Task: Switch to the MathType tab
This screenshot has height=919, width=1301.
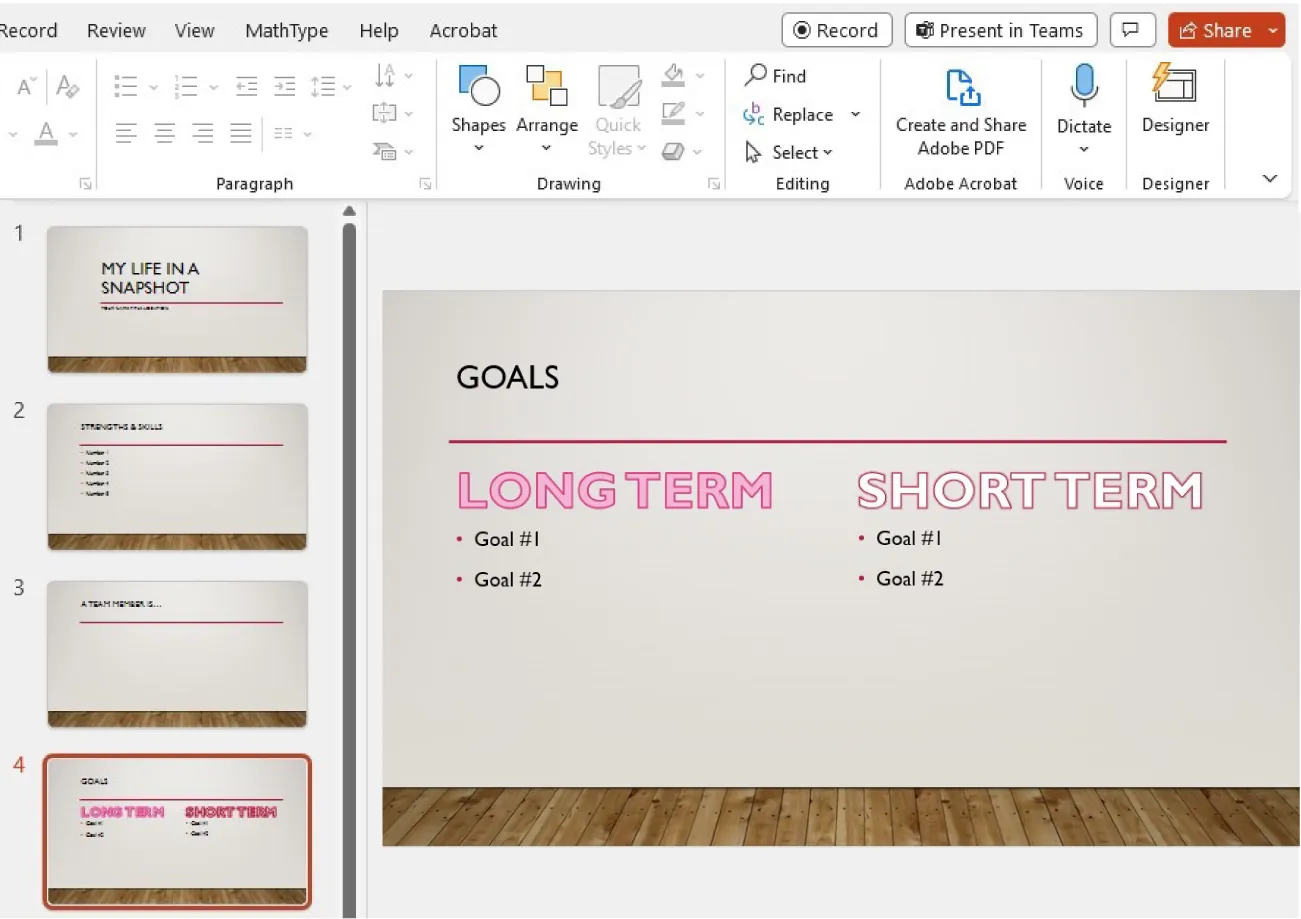Action: [x=286, y=30]
